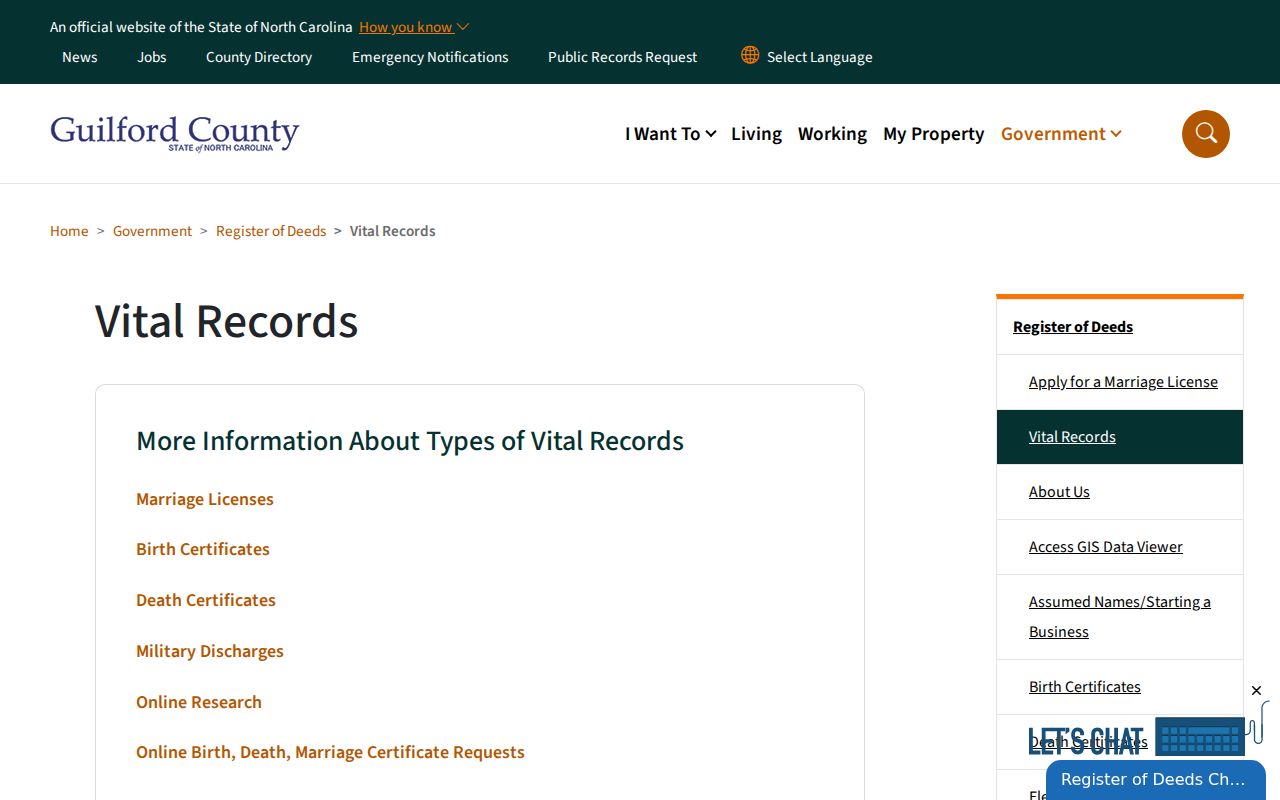Viewport: 1280px width, 800px height.
Task: Open the orange search magnifier button
Action: point(1205,134)
